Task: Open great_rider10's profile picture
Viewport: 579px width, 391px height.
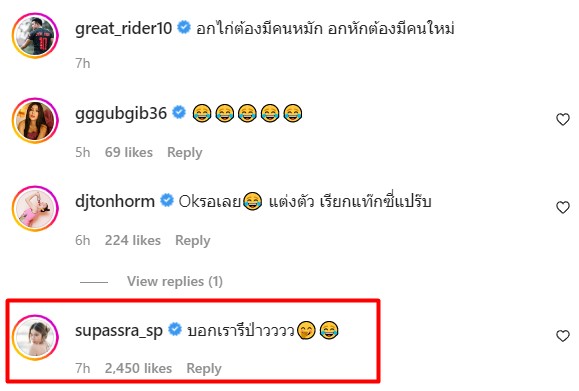Action: point(35,36)
